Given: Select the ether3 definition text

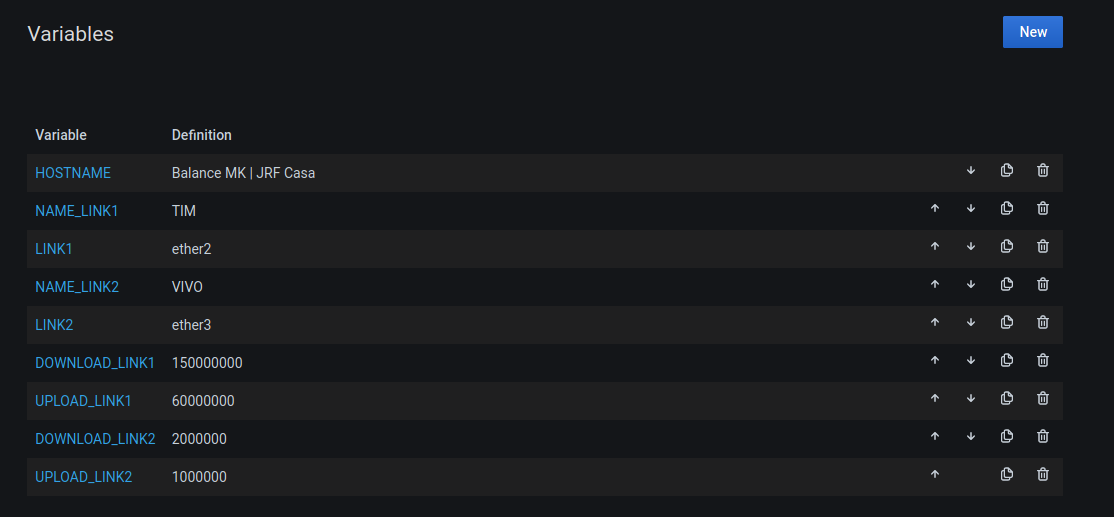Looking at the screenshot, I should pos(191,325).
